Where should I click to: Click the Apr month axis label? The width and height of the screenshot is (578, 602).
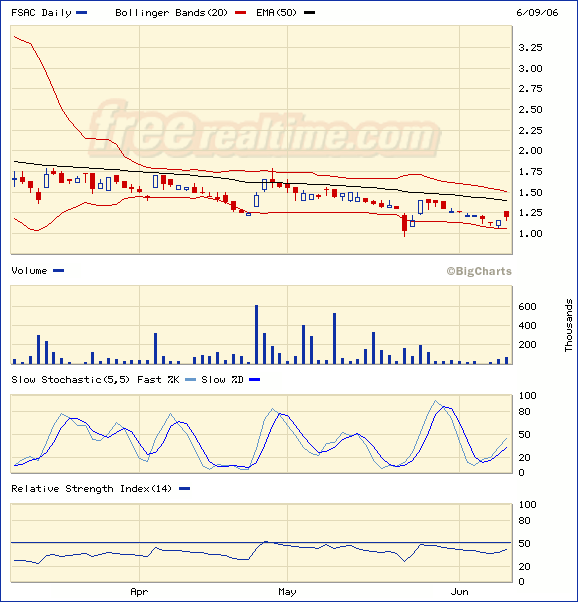point(139,592)
